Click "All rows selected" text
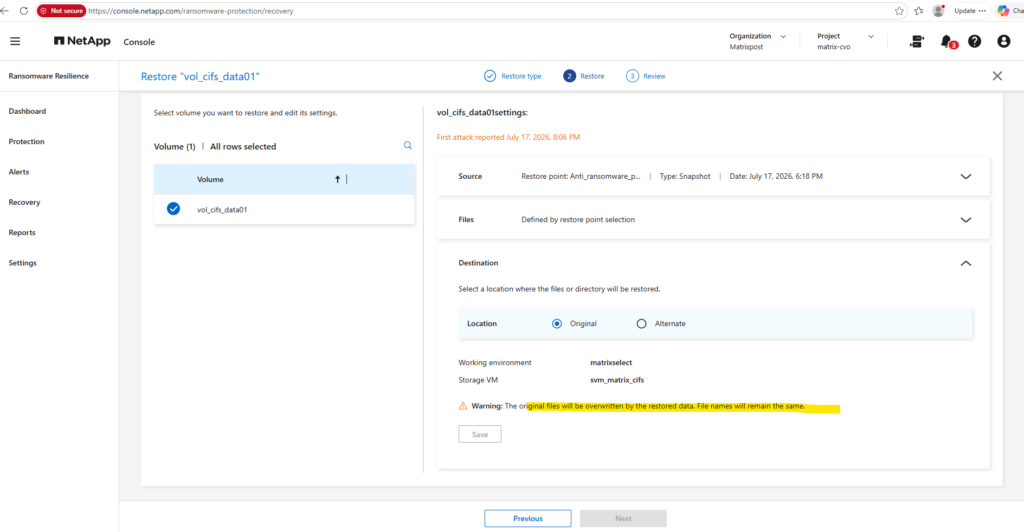Image resolution: width=1024 pixels, height=532 pixels. [x=243, y=146]
